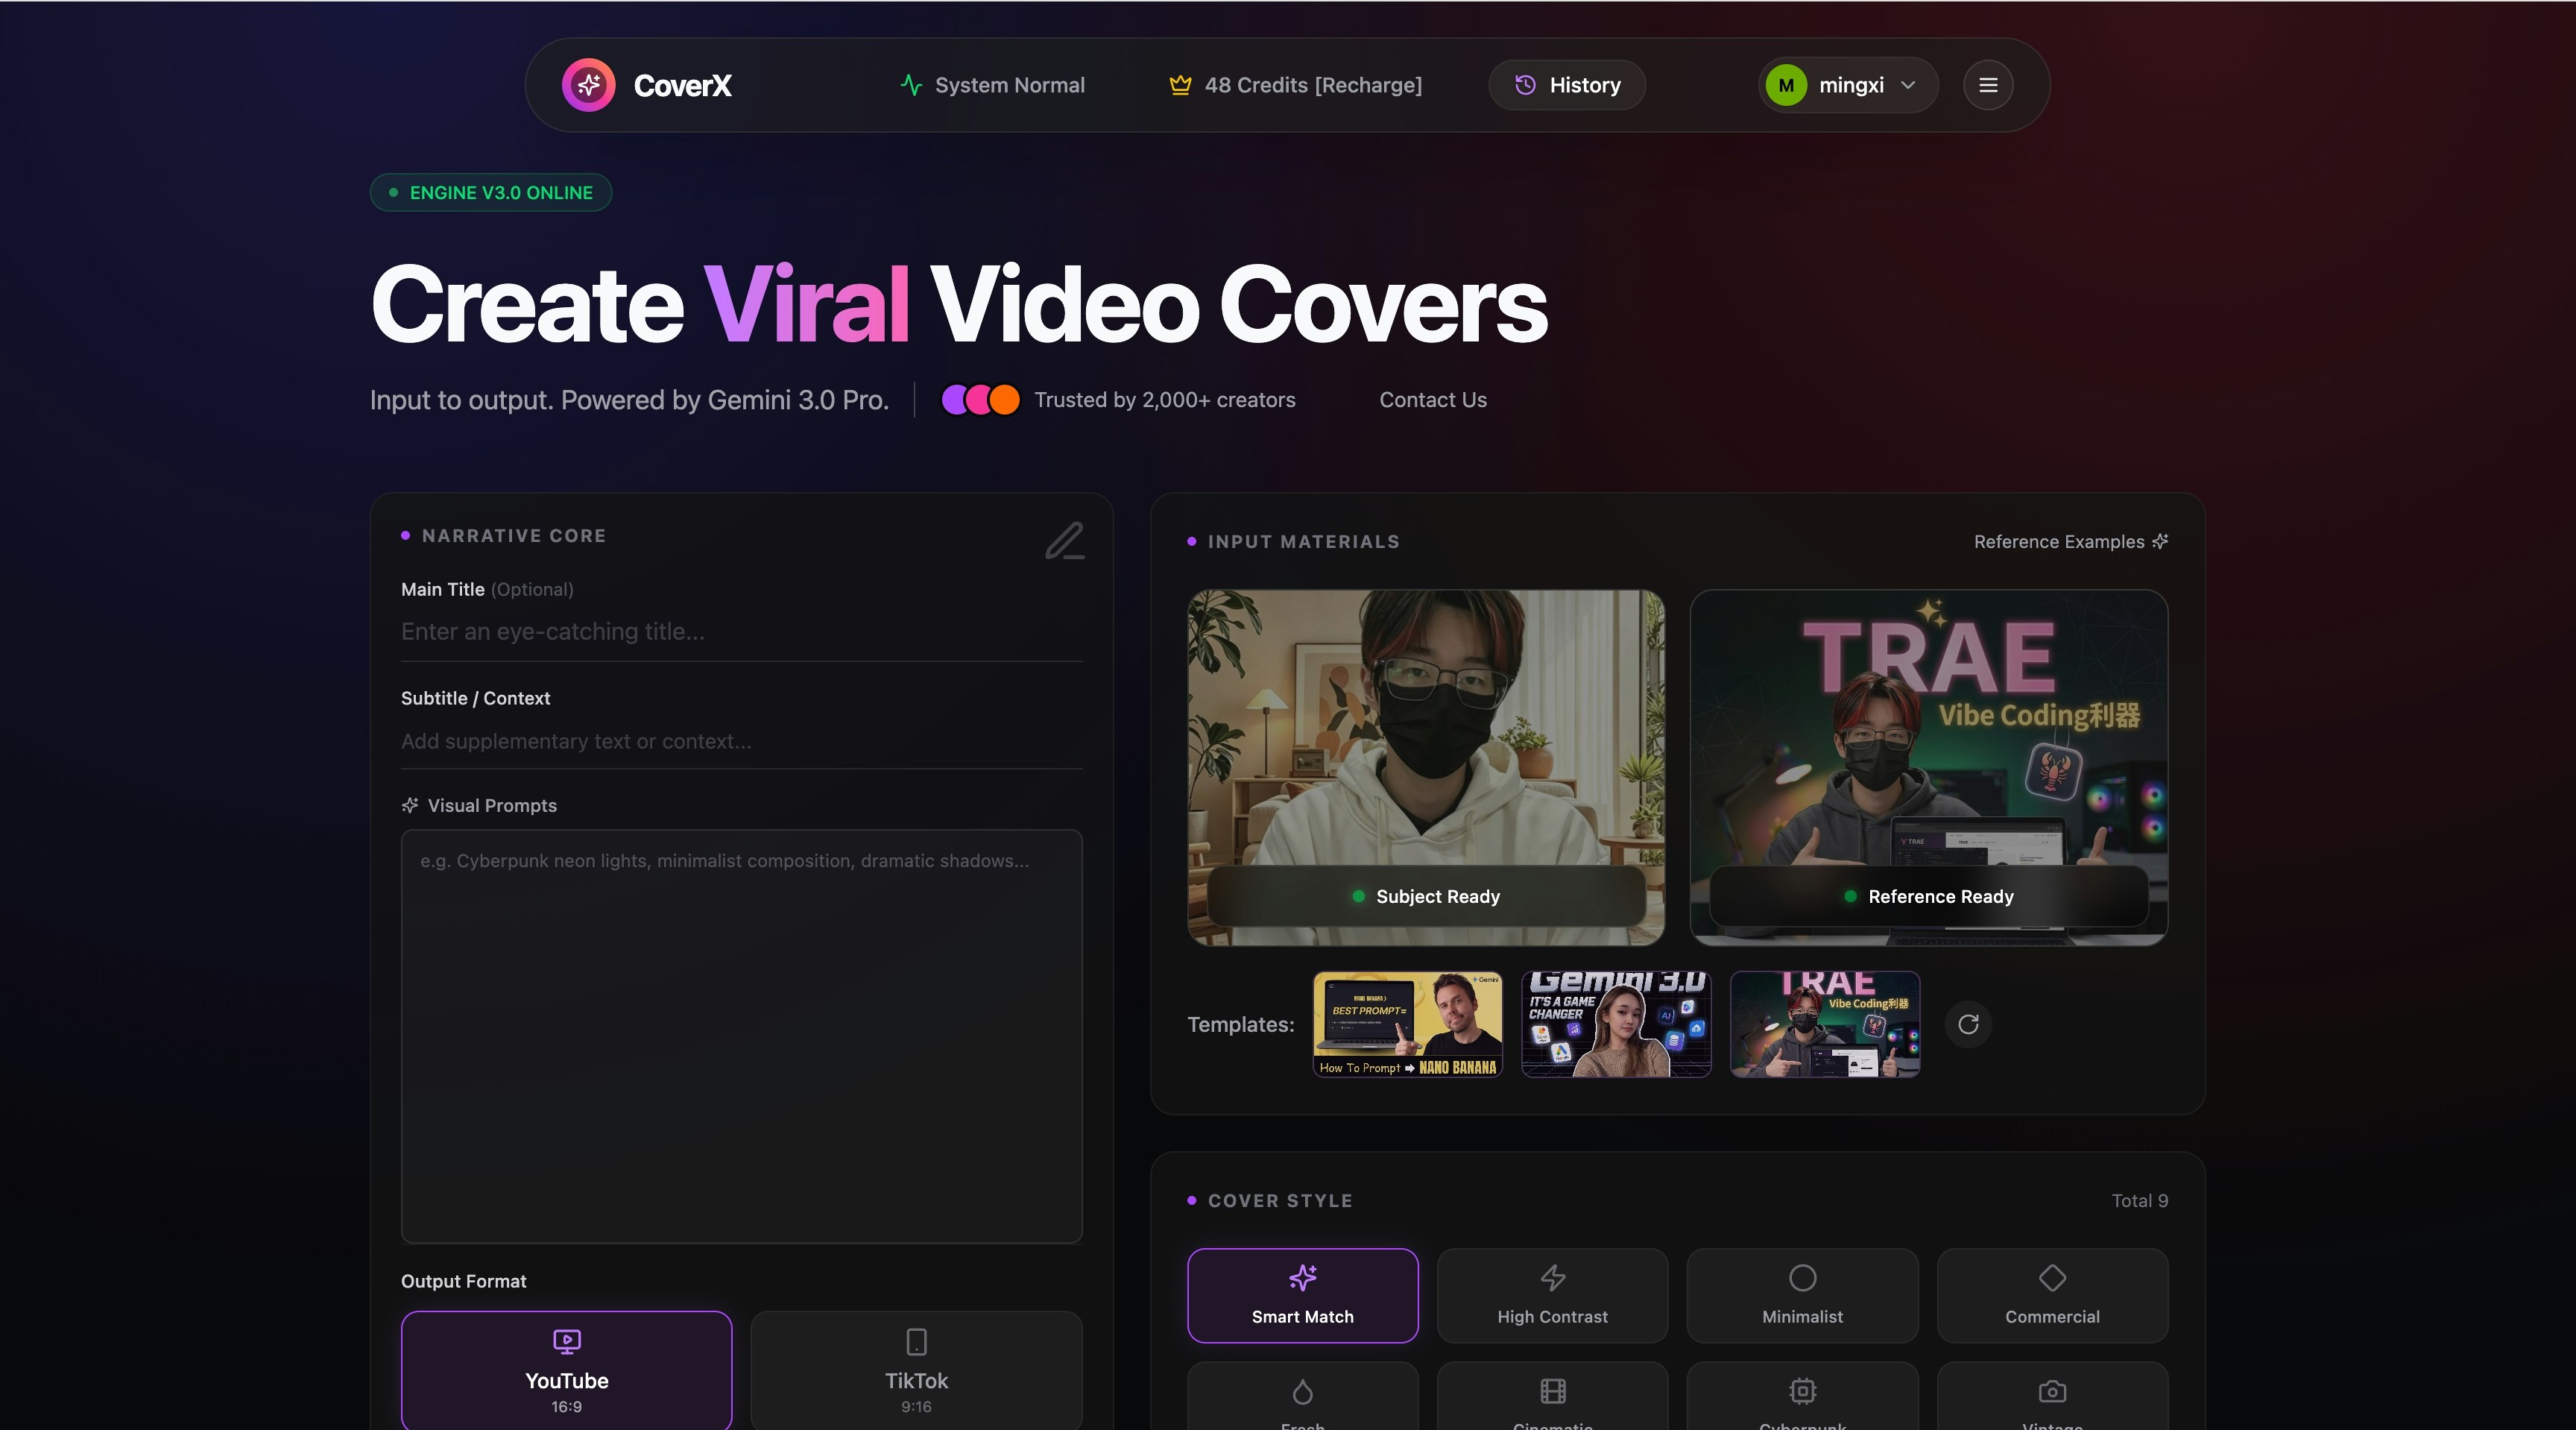Click the System Normal status text
The height and width of the screenshot is (1430, 2576).
(x=1009, y=85)
